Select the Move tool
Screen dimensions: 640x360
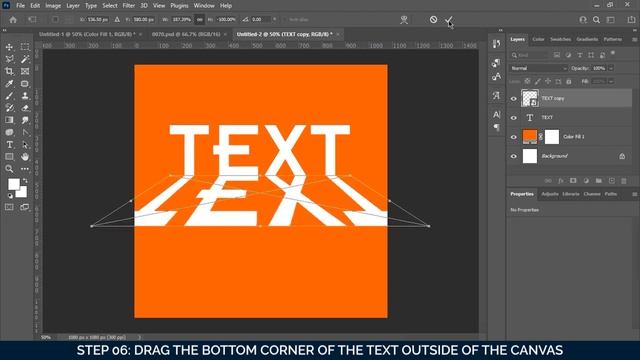(9, 47)
